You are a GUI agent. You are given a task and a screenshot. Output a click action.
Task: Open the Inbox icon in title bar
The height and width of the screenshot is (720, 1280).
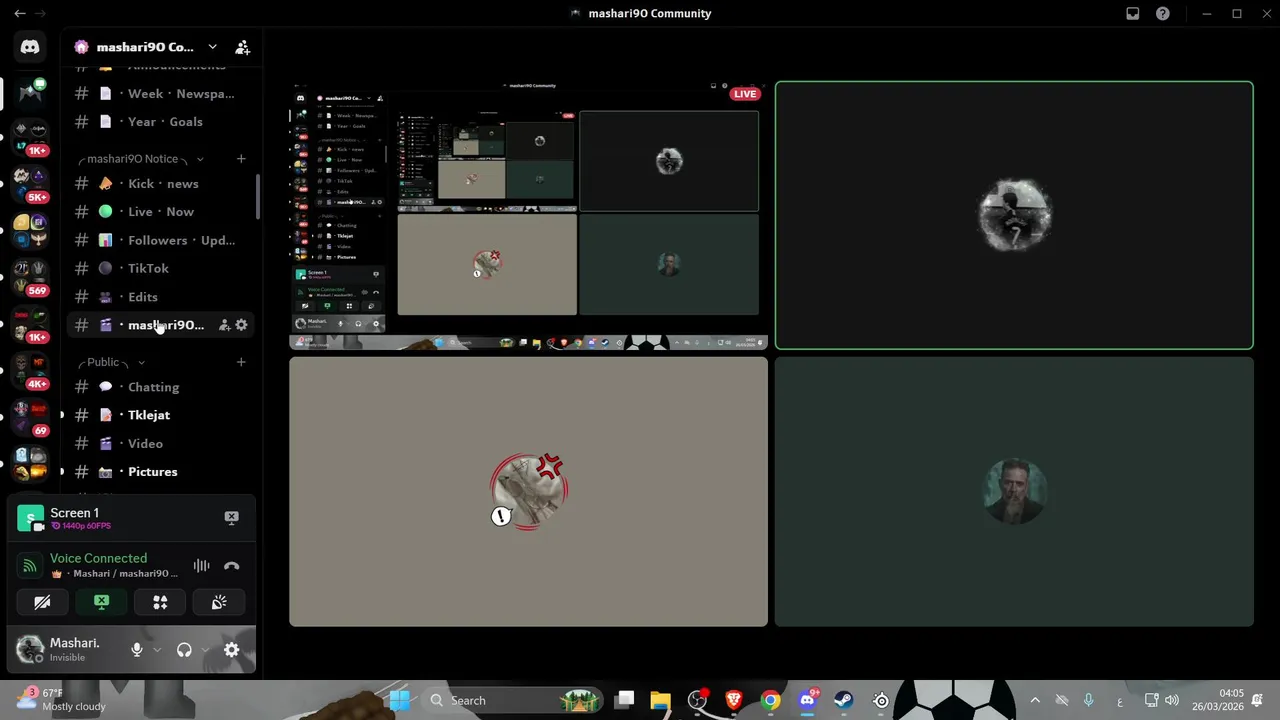click(x=1132, y=13)
